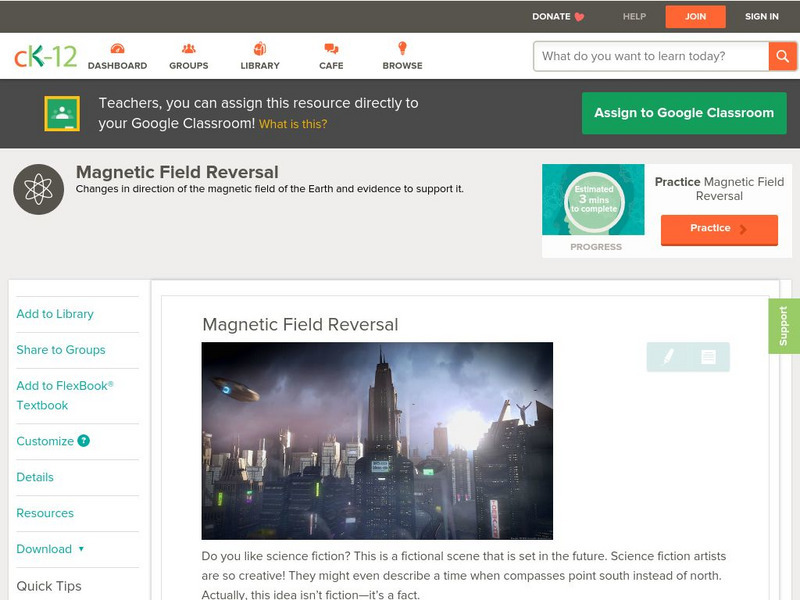Click the Customize help question mark icon
Viewport: 800px width, 600px height.
click(x=84, y=441)
